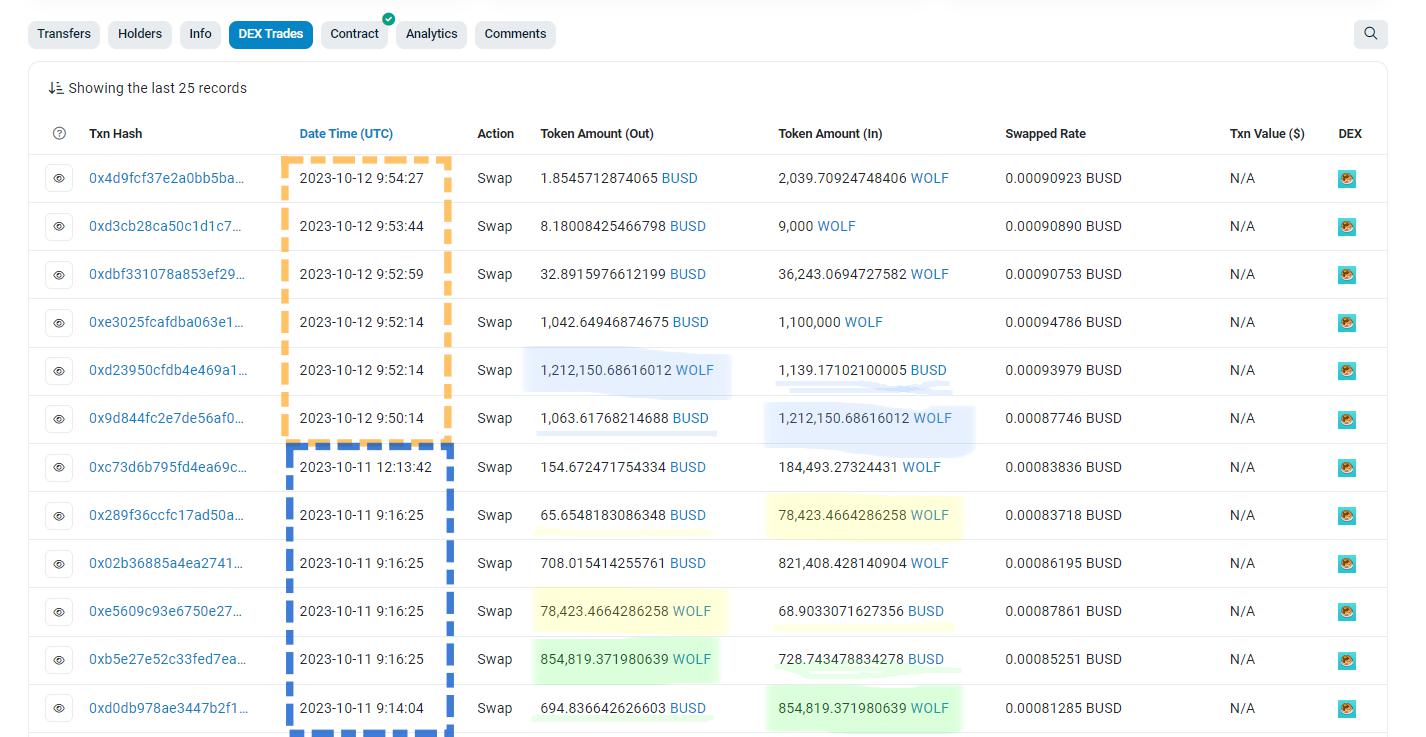Open transaction hash 0xc73d6b795fd4ea69c link

tap(168, 467)
